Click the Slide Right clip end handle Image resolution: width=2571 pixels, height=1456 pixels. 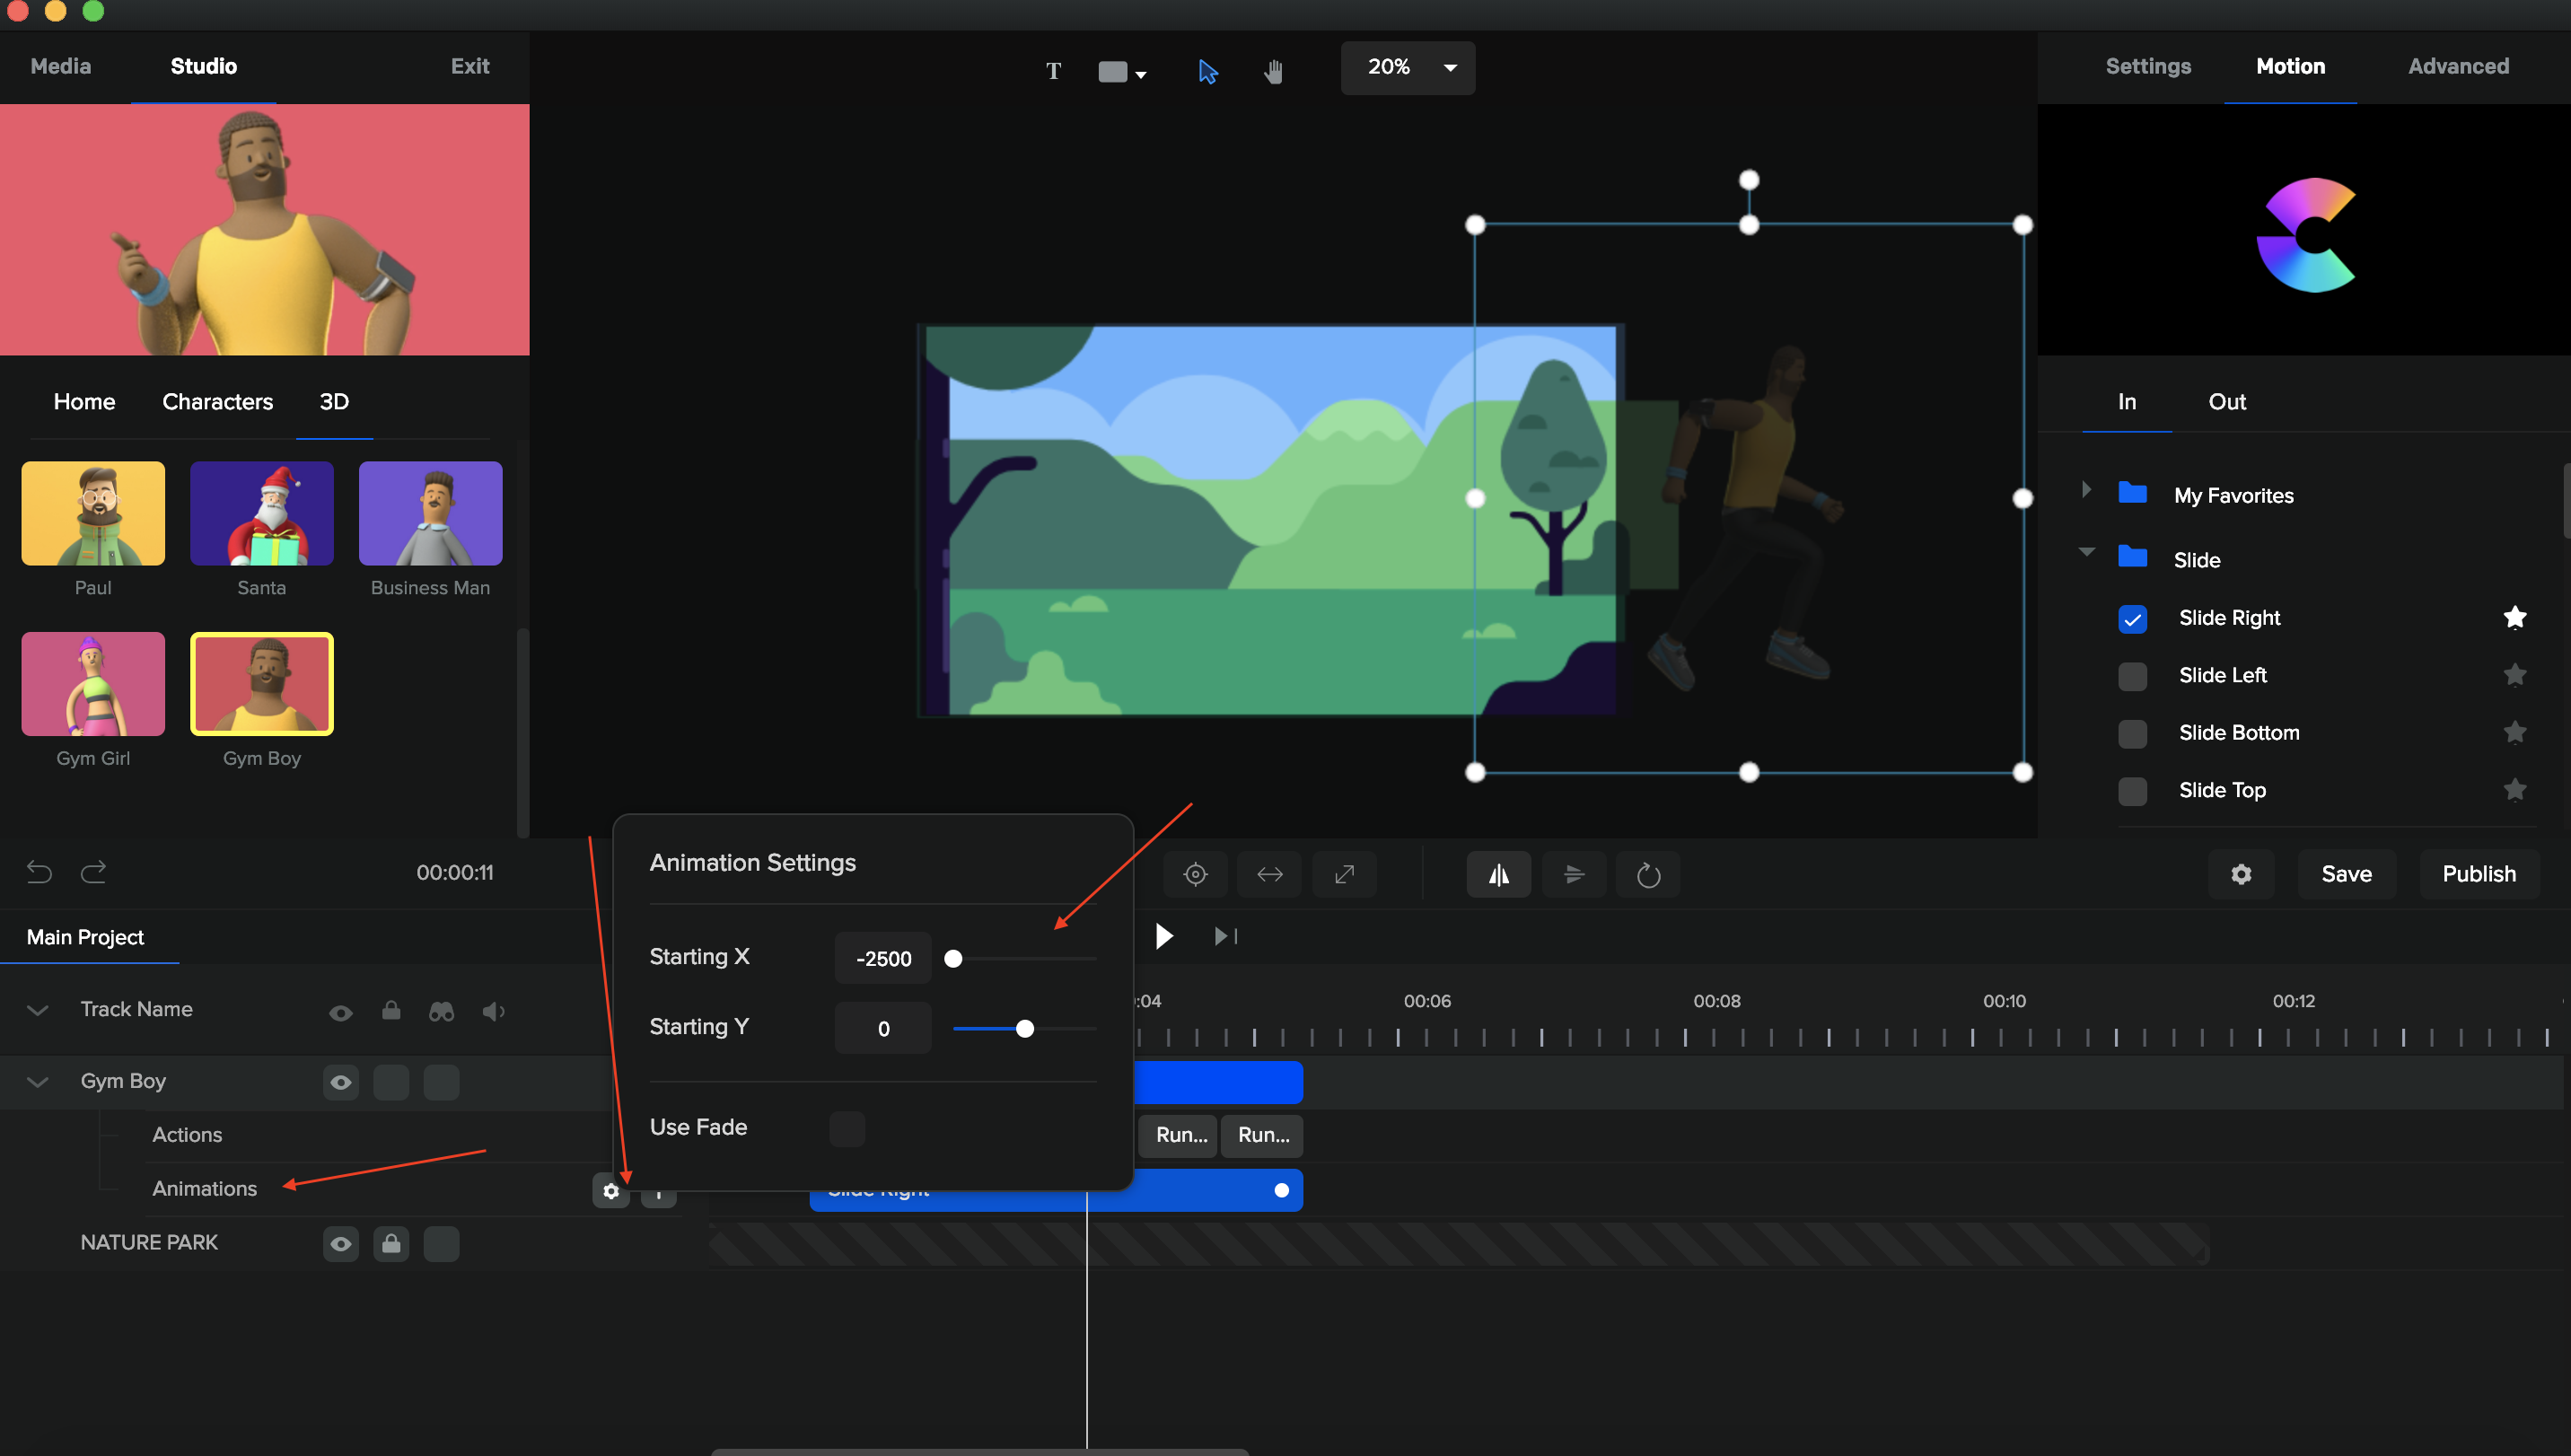(1281, 1190)
